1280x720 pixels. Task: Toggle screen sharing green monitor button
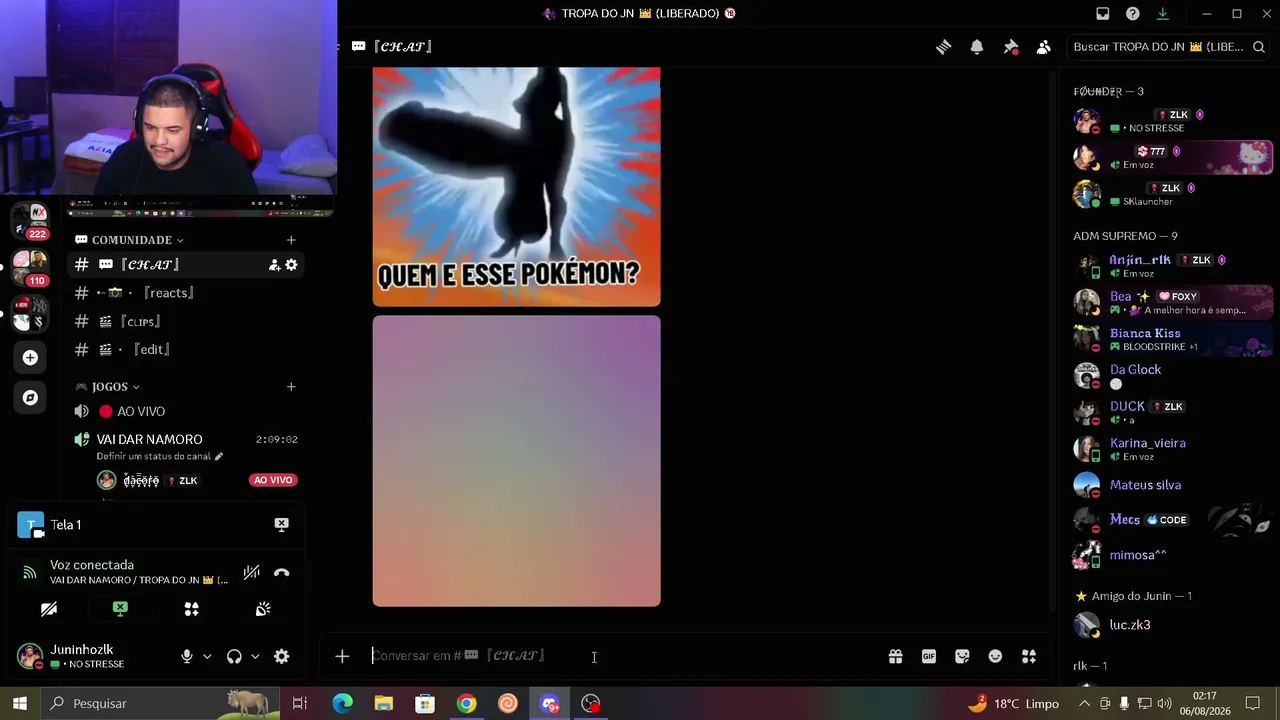click(120, 609)
